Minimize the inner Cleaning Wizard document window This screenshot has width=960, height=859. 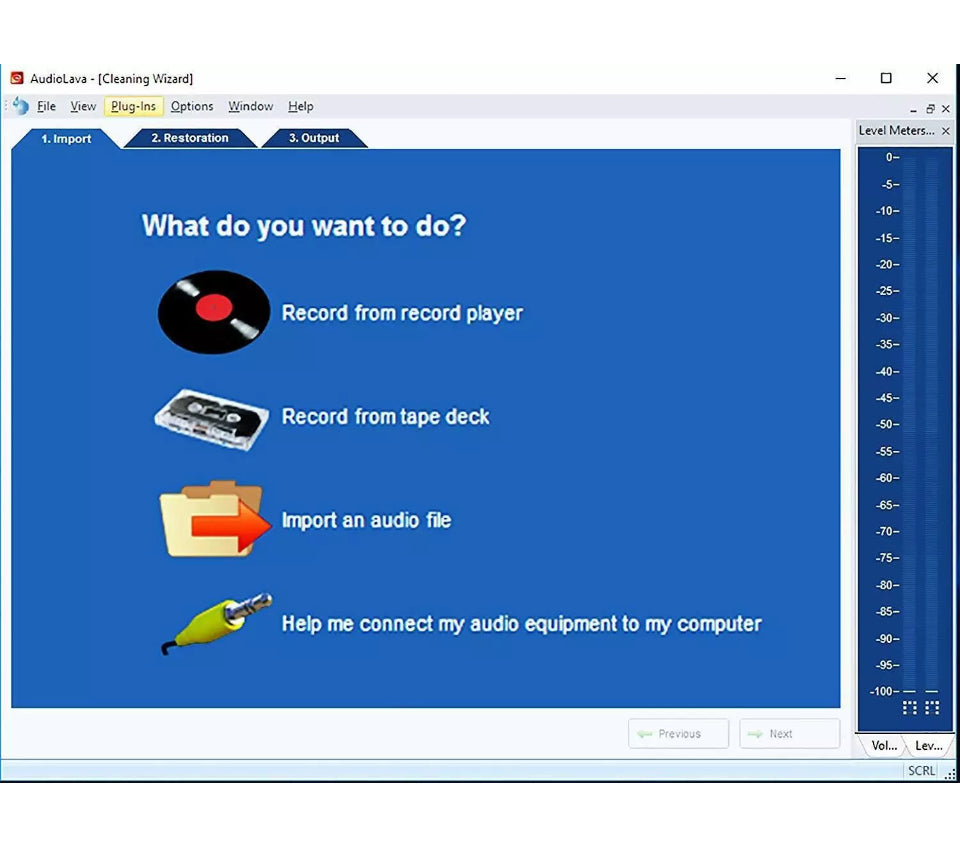pos(913,109)
